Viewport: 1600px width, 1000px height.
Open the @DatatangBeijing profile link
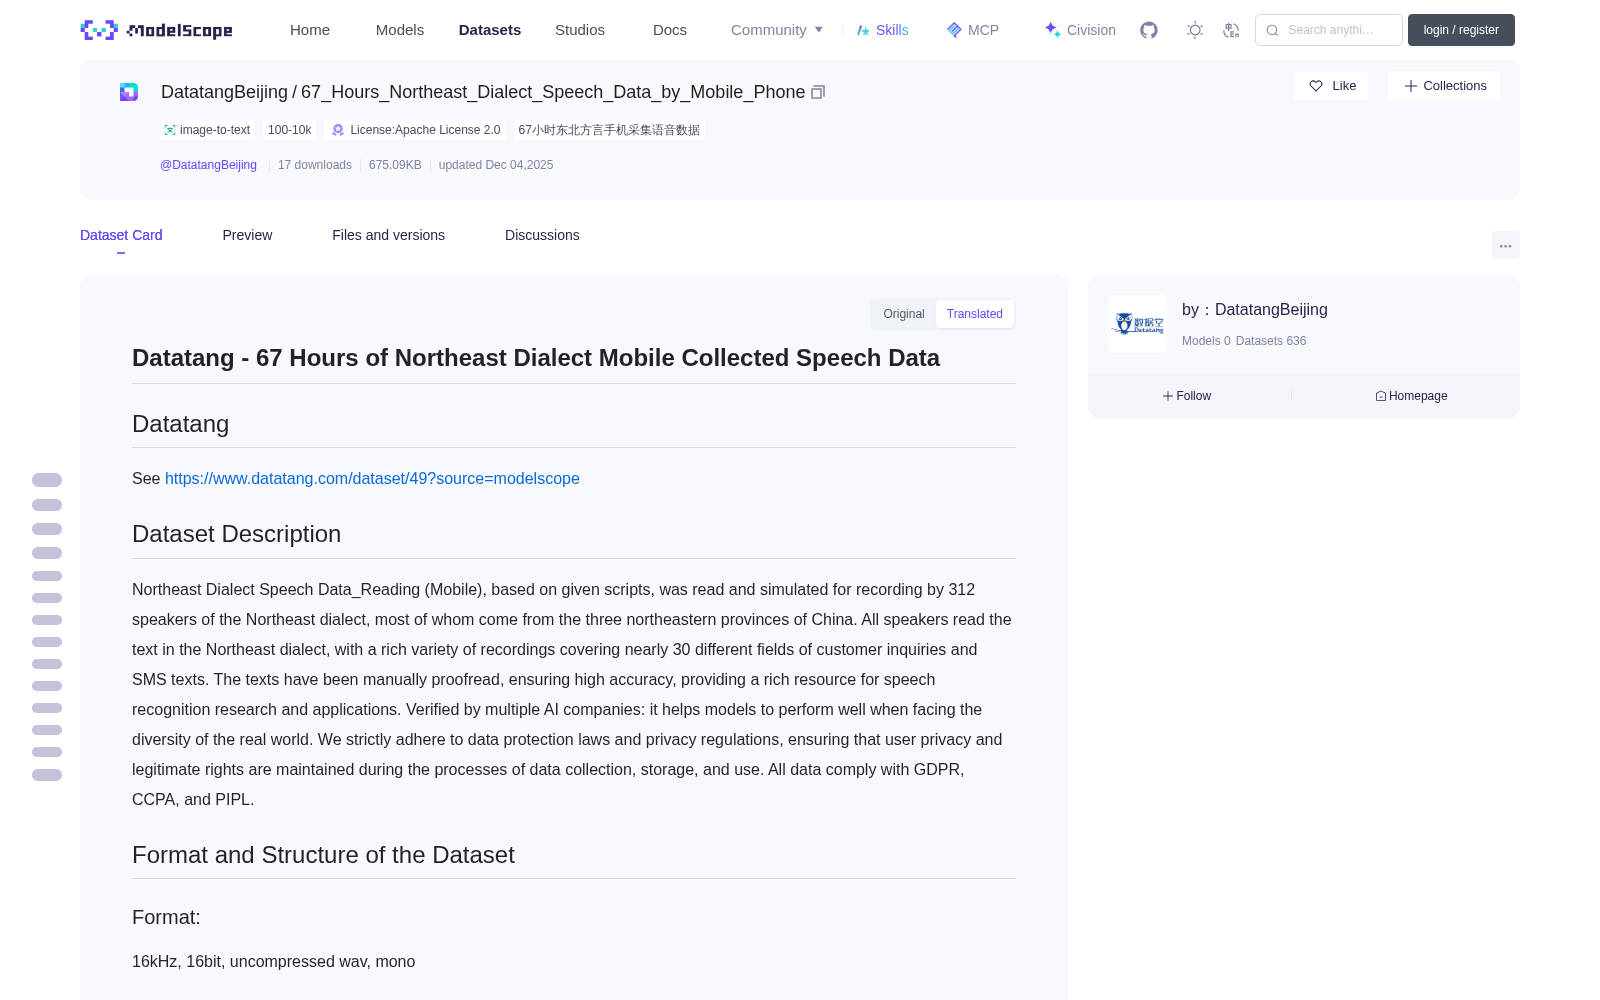(208, 165)
